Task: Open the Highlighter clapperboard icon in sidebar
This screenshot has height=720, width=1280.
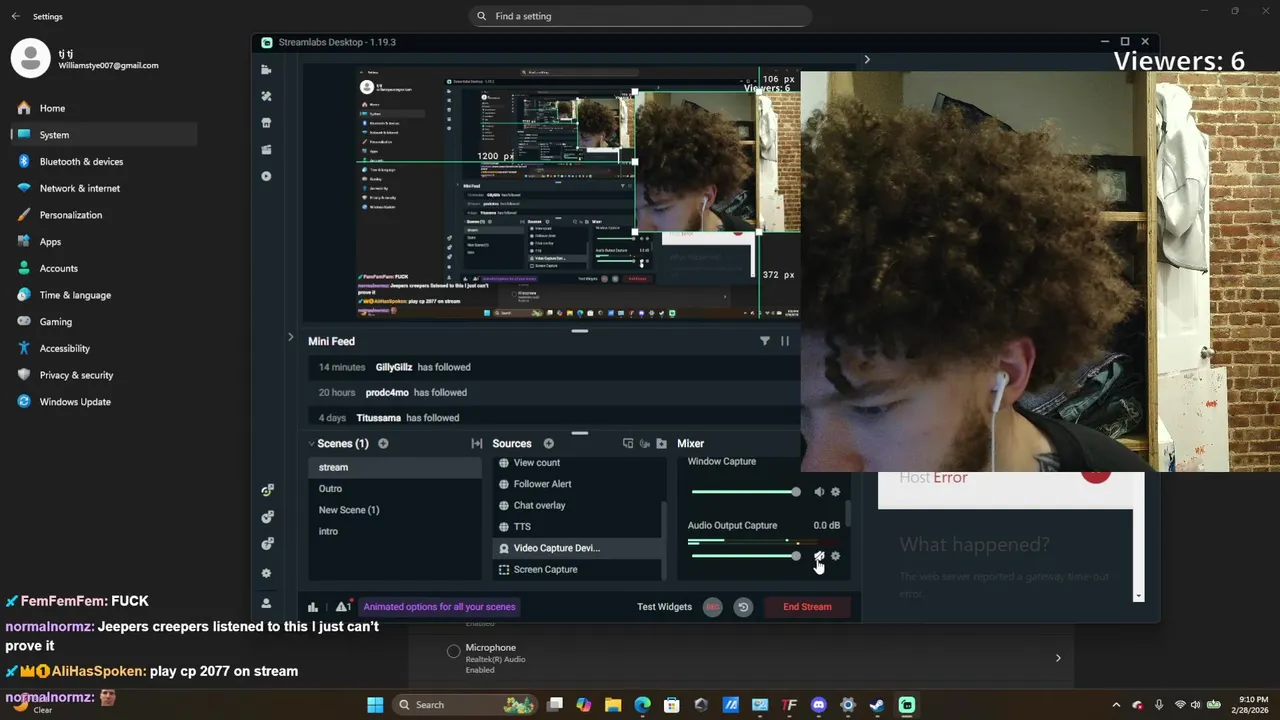Action: (x=266, y=150)
